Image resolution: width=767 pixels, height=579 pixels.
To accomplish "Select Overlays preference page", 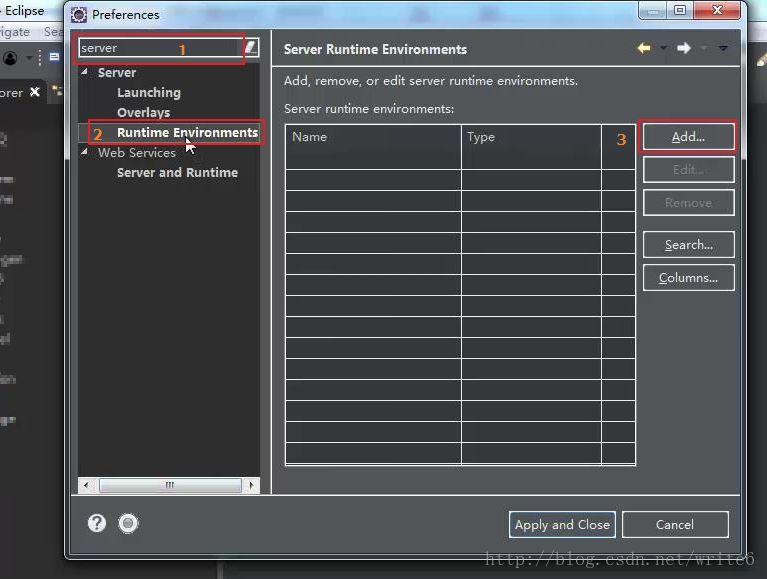I will coord(143,112).
